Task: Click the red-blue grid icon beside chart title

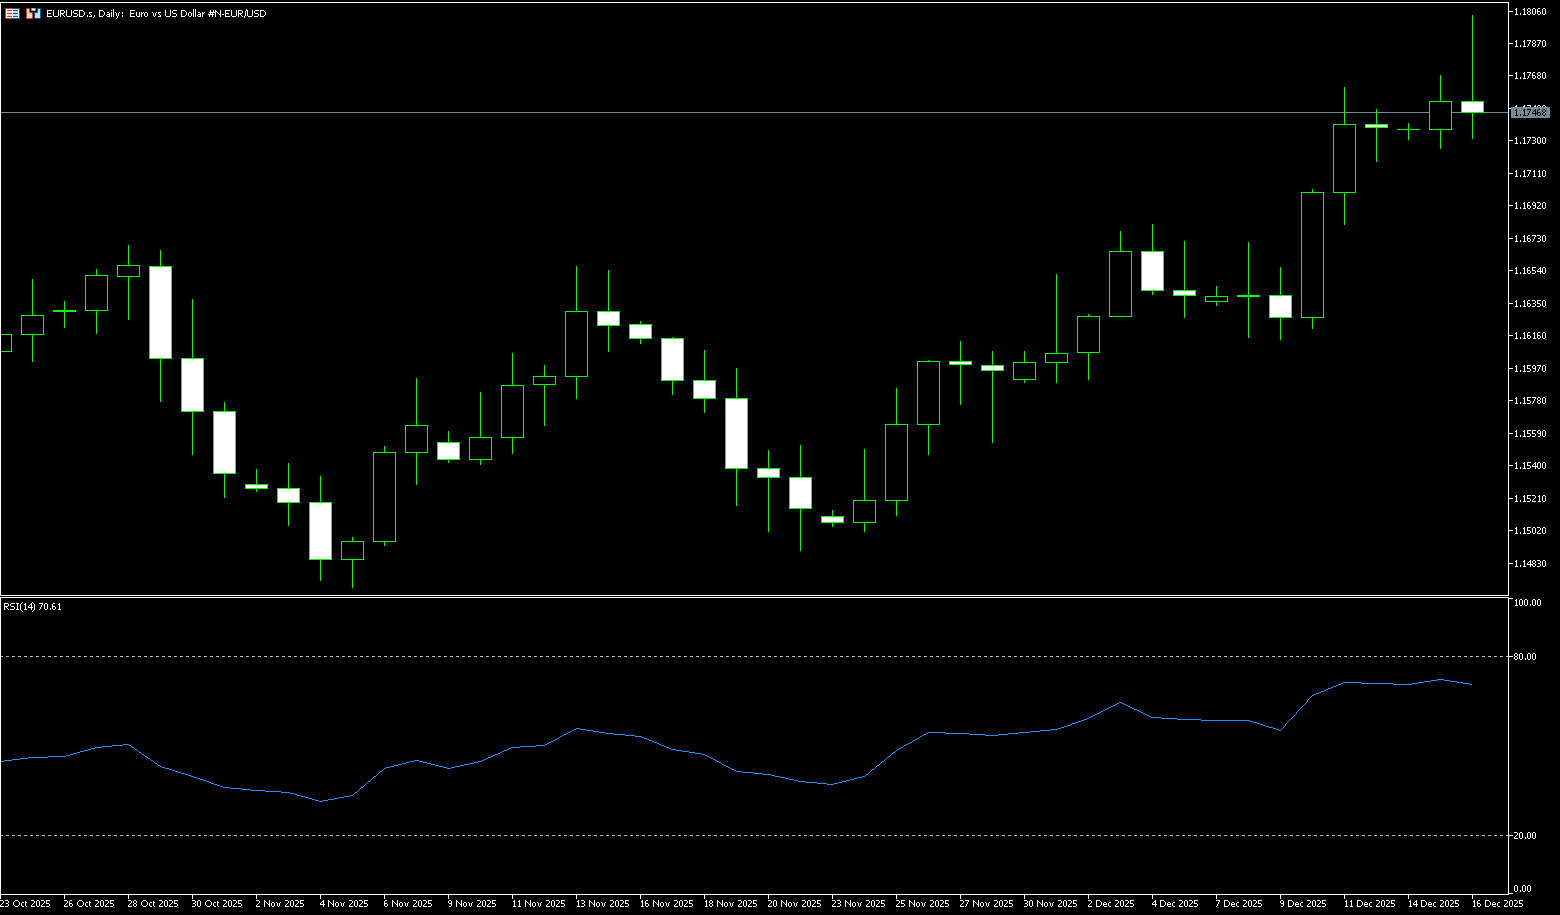Action: point(12,13)
